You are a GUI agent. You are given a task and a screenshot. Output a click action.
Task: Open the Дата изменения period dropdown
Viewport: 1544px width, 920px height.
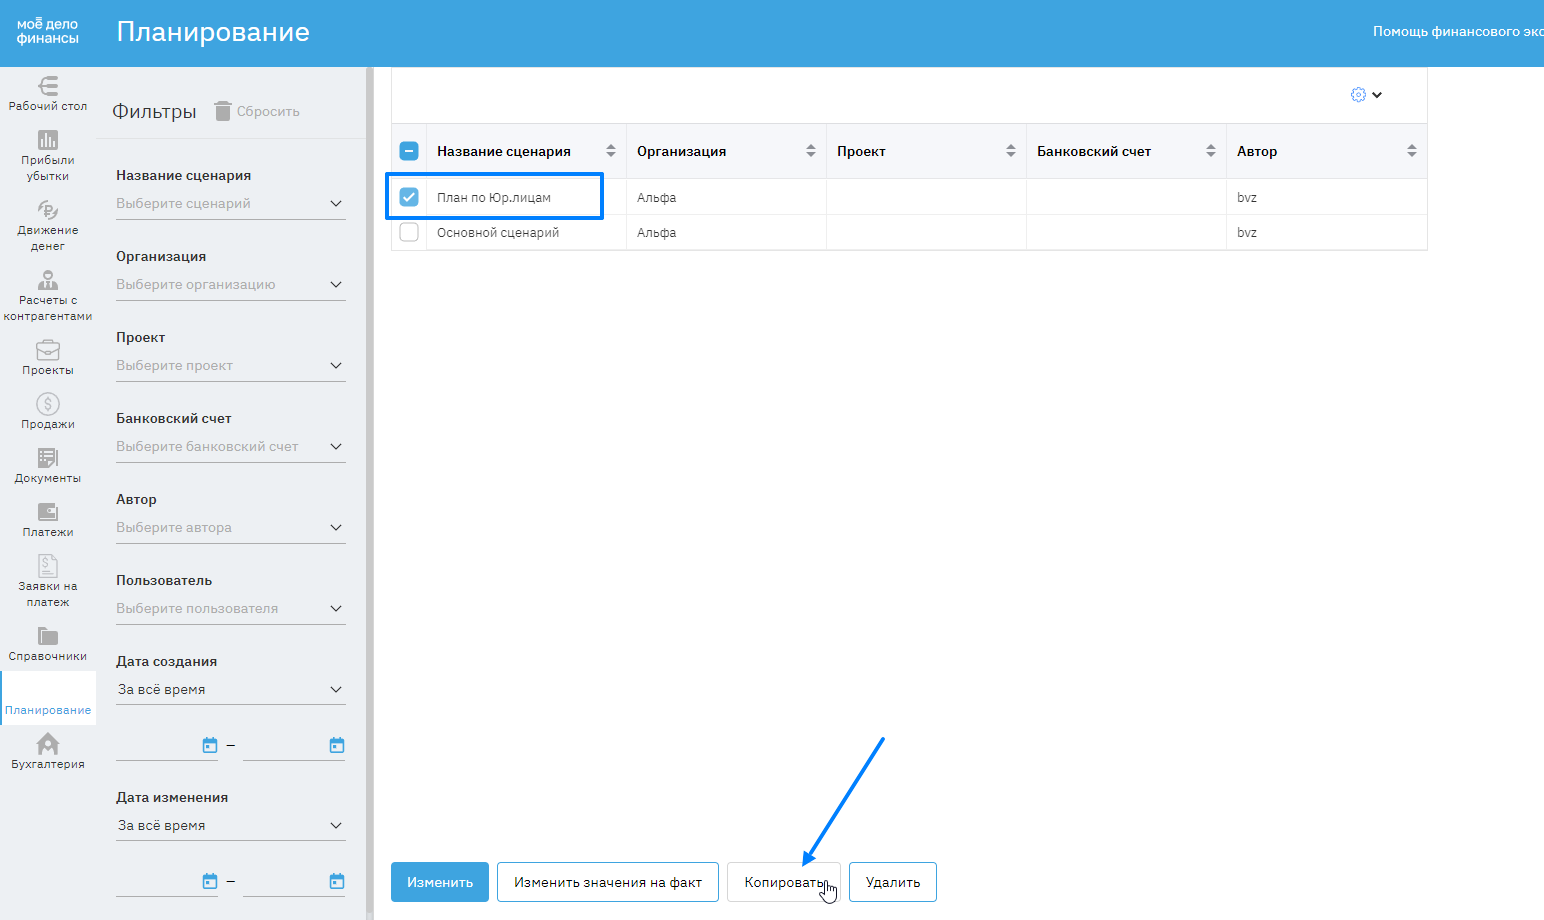pos(231,826)
